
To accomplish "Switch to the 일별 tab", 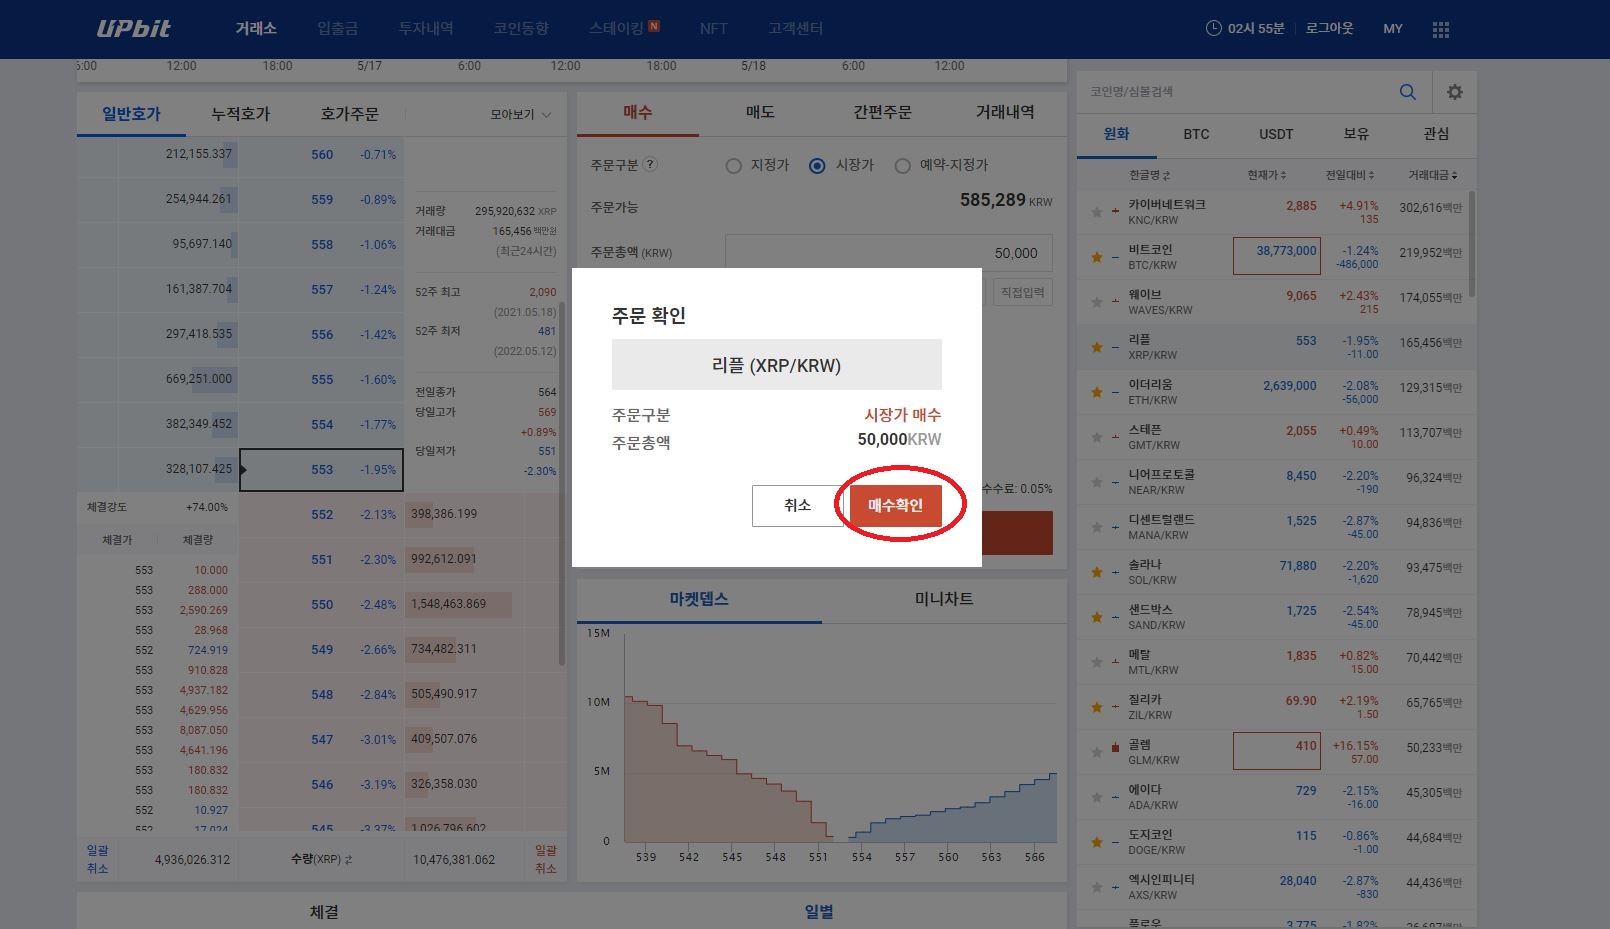I will click(819, 911).
